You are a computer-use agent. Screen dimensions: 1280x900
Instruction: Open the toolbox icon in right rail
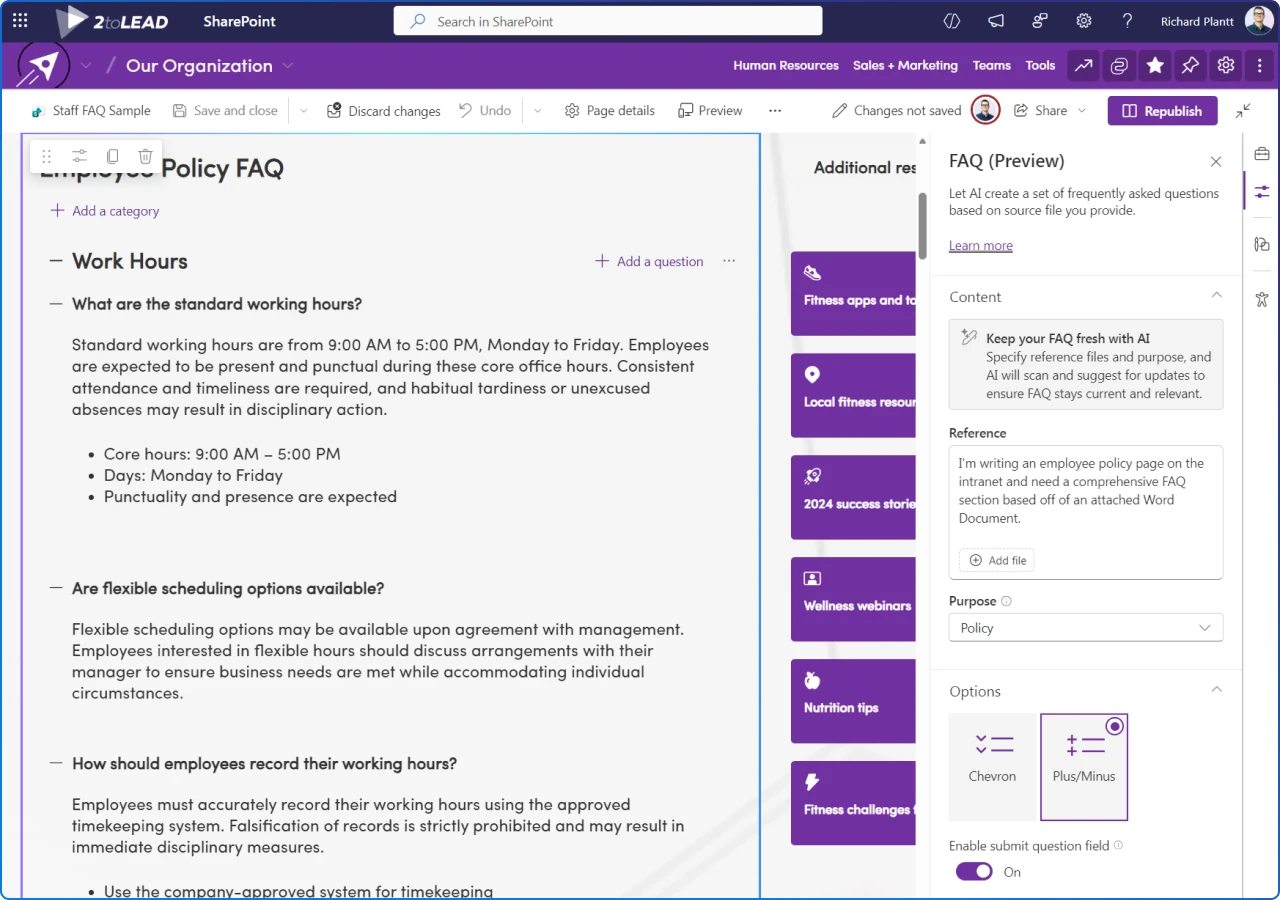(x=1261, y=154)
